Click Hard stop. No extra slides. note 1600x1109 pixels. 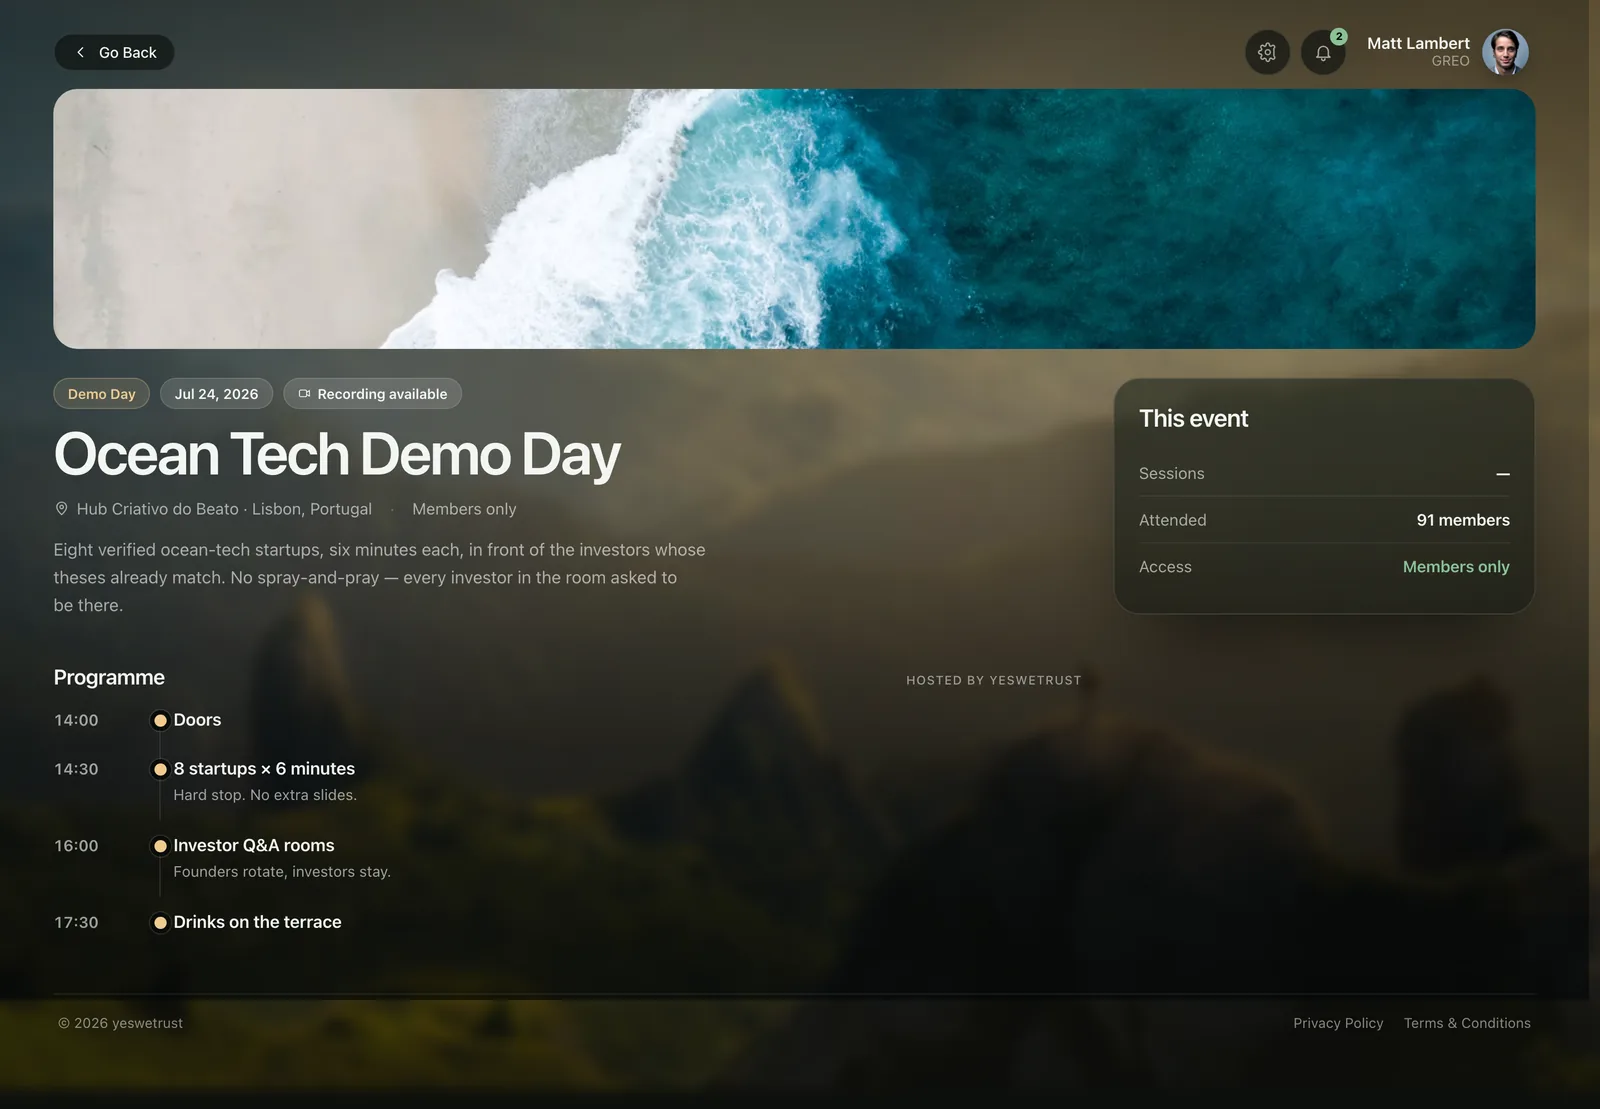265,795
